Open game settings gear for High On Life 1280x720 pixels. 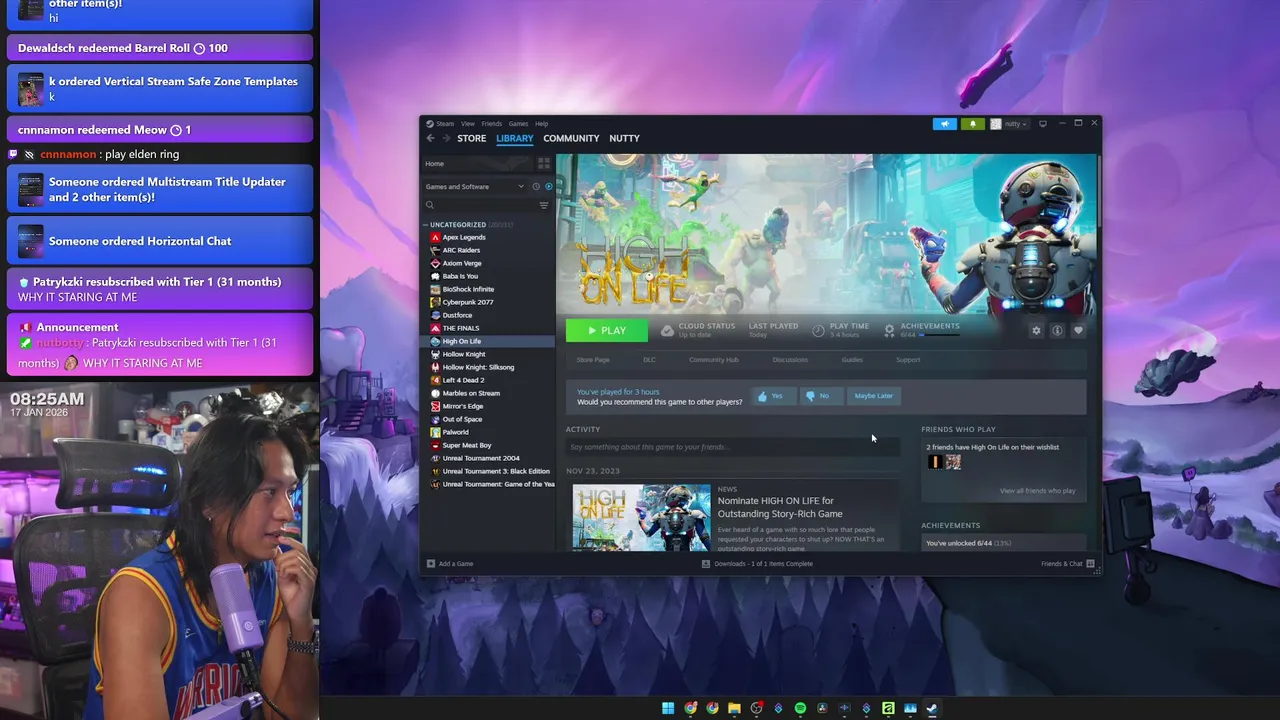pos(1036,330)
